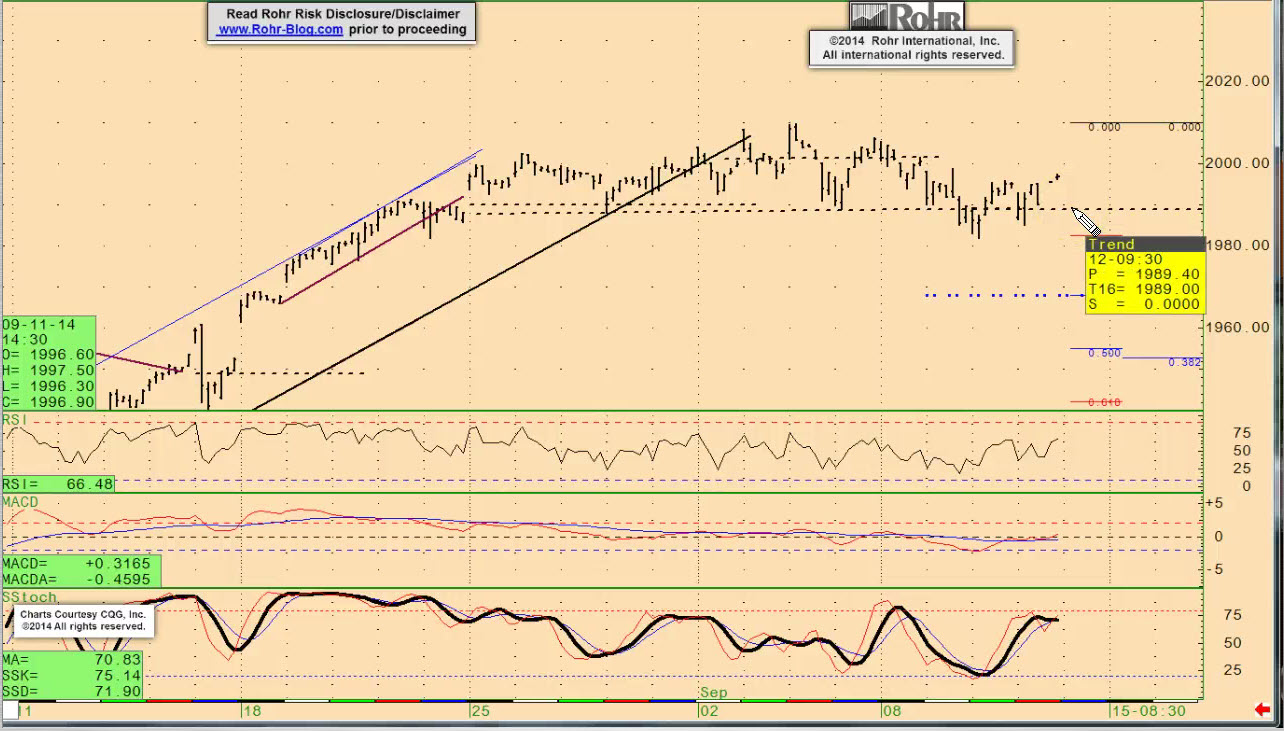This screenshot has width=1284, height=731.
Task: Click the Charts Courtesy CQG notice
Action: (83, 620)
